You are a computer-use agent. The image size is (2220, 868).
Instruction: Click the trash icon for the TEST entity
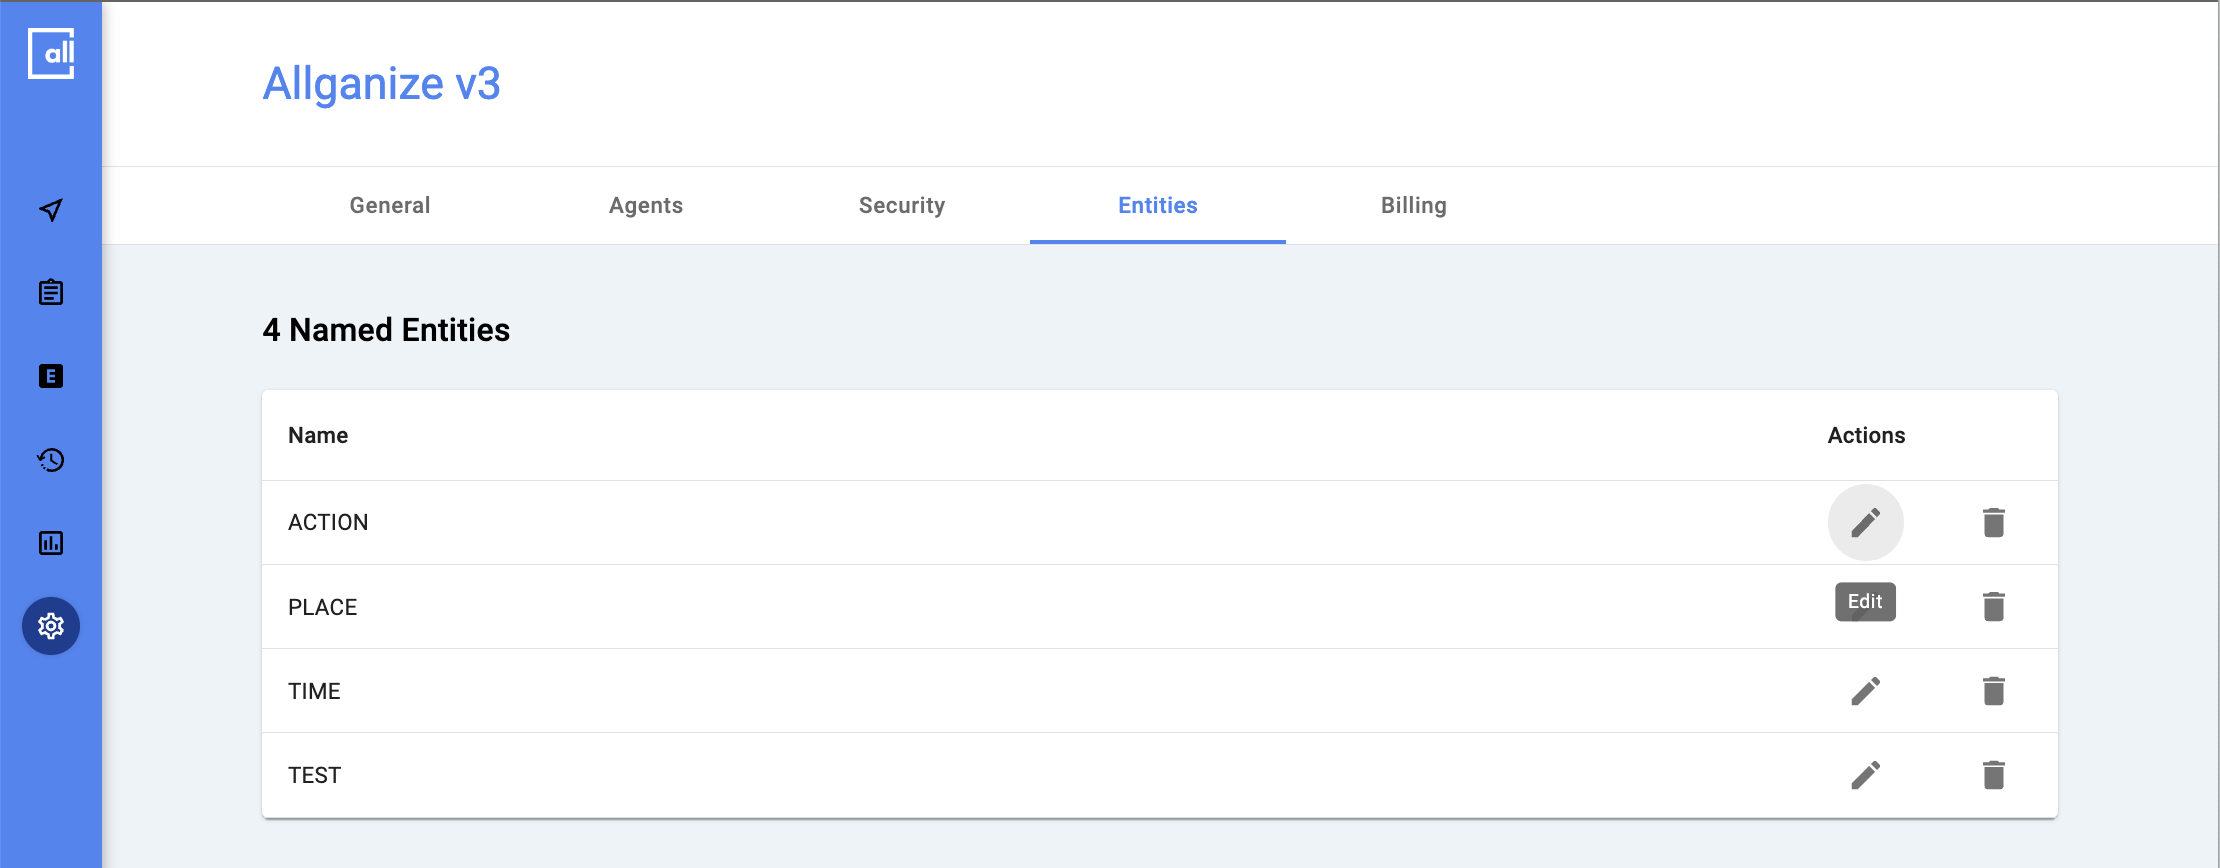click(x=1994, y=775)
